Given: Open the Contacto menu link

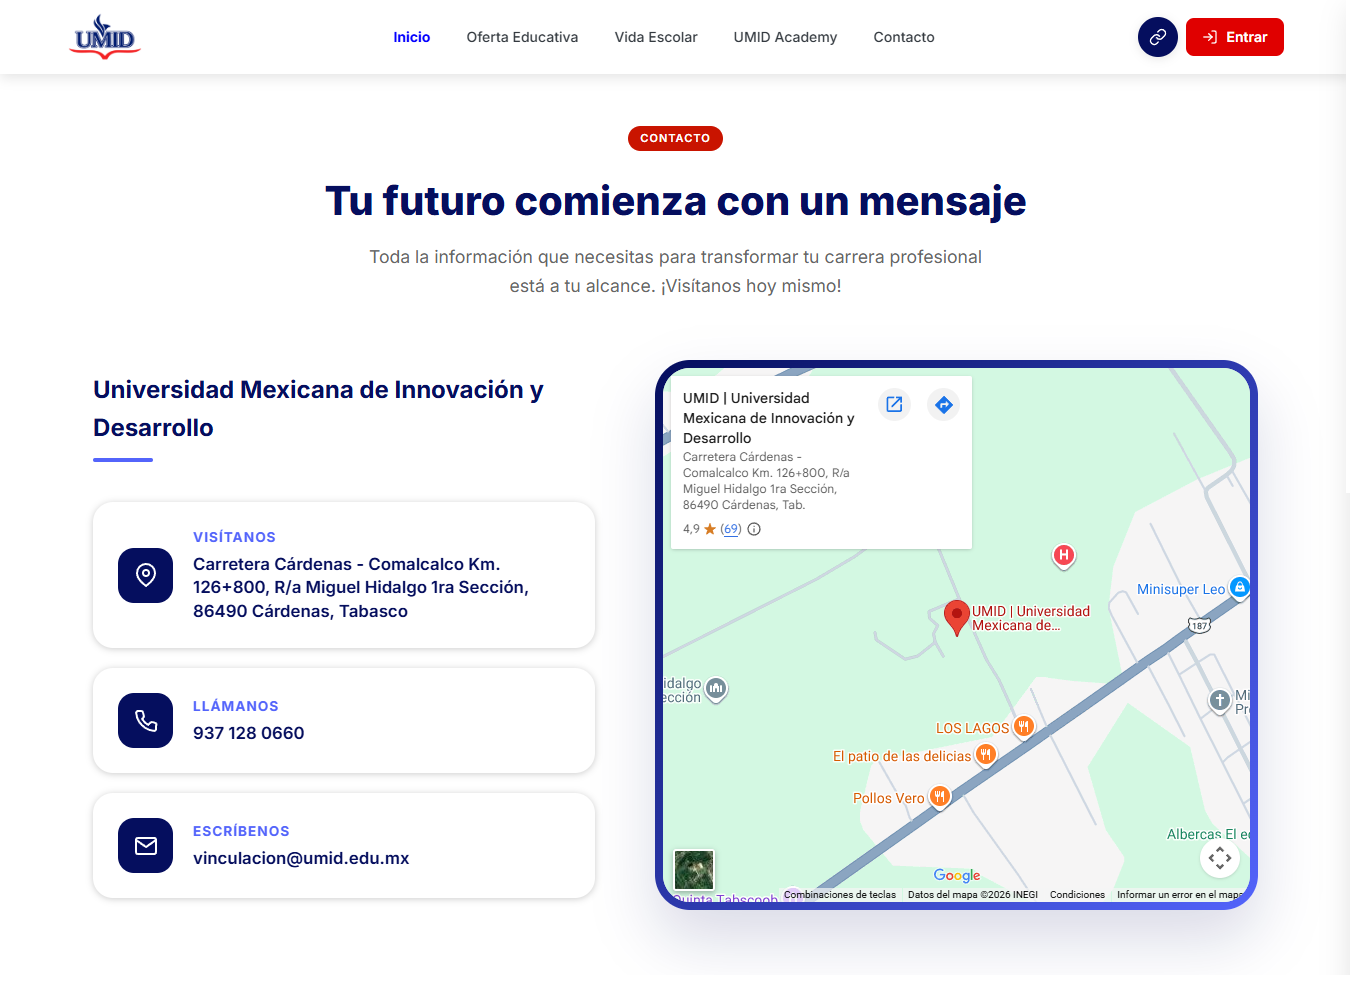Looking at the screenshot, I should pos(904,37).
